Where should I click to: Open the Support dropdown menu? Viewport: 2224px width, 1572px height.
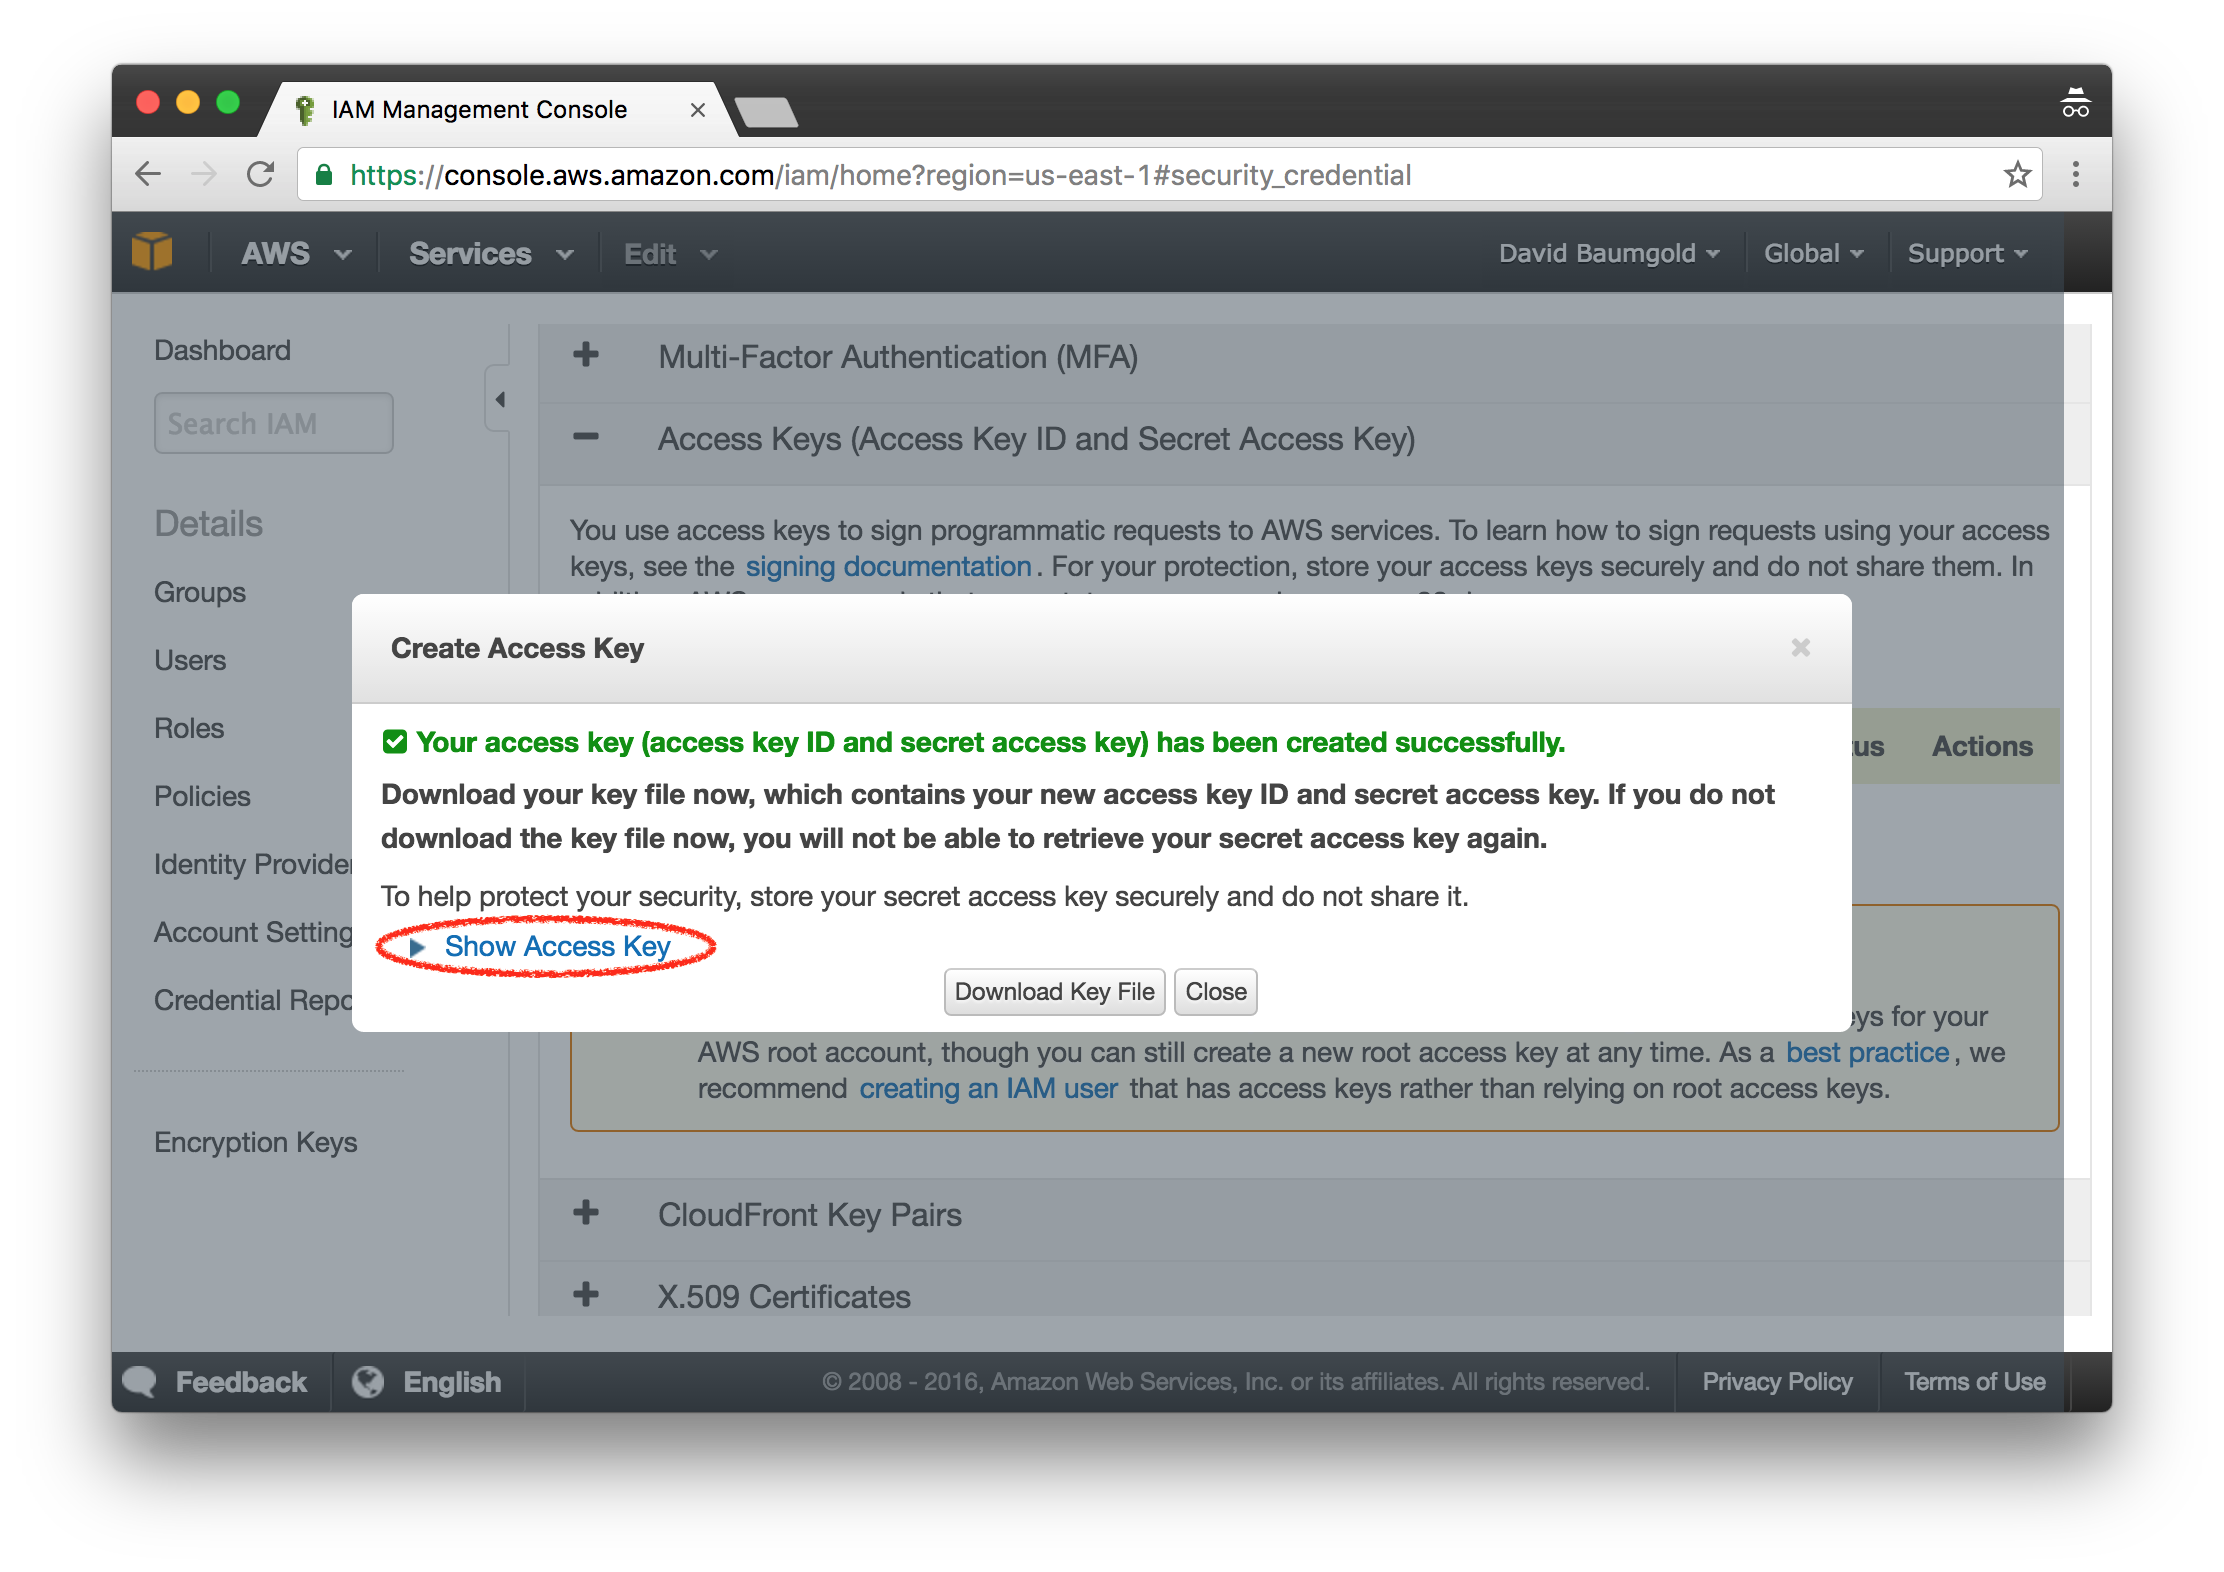[x=1967, y=253]
